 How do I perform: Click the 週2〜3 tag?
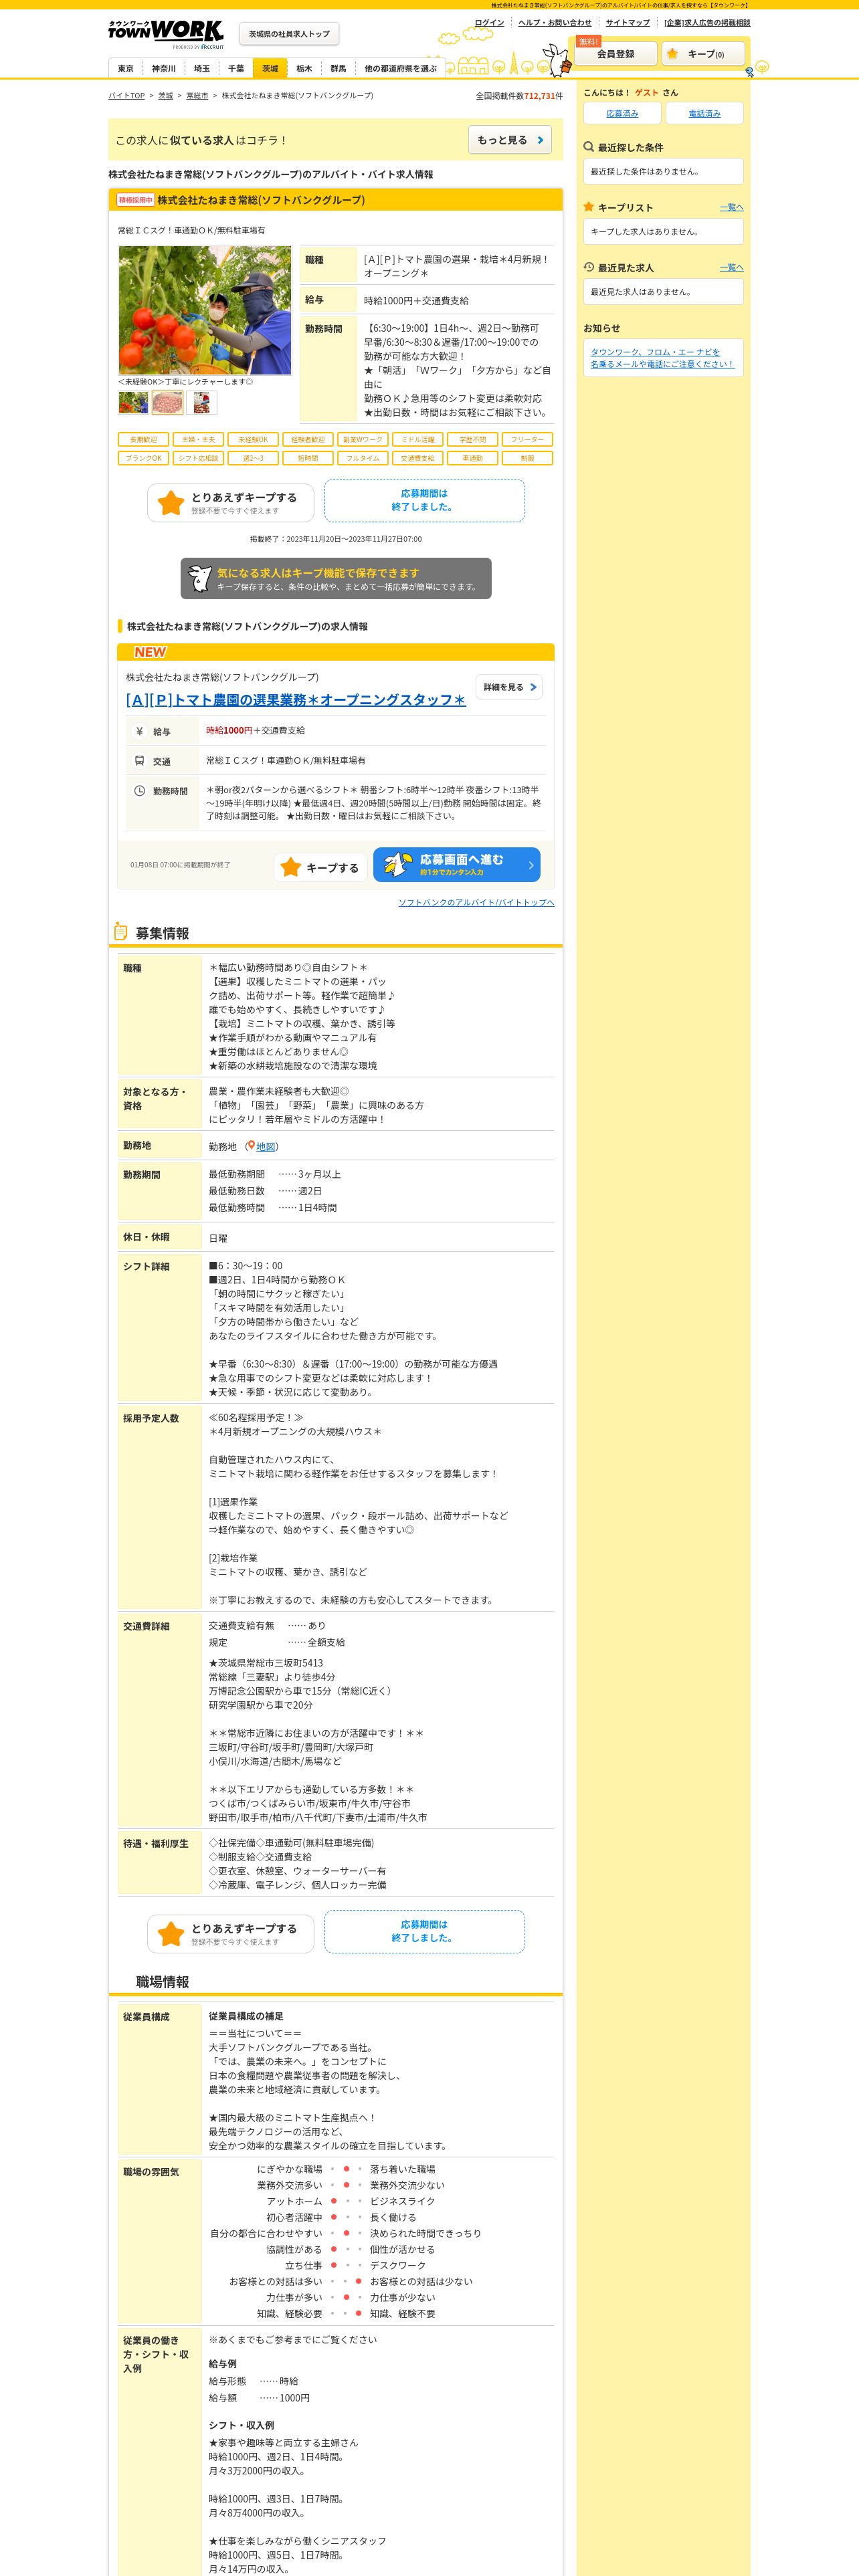253,458
